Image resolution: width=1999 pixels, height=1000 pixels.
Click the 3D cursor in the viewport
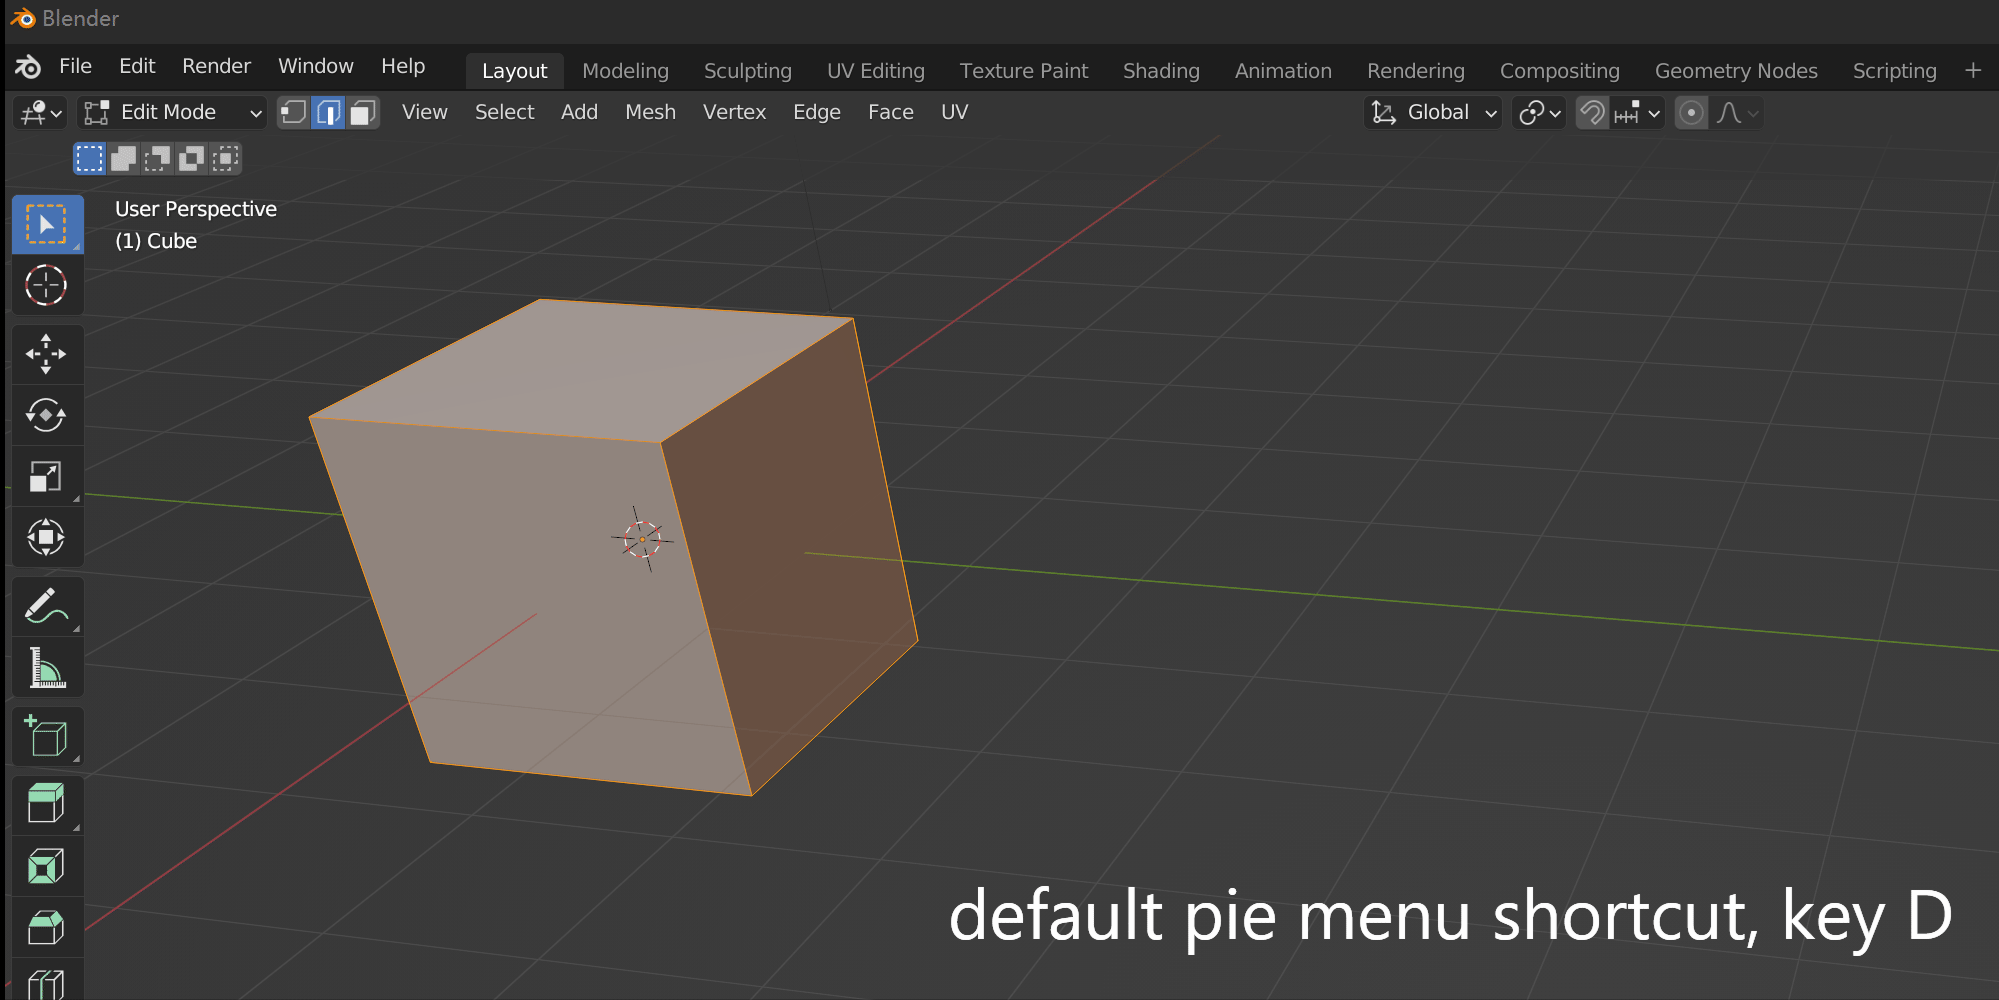642,539
